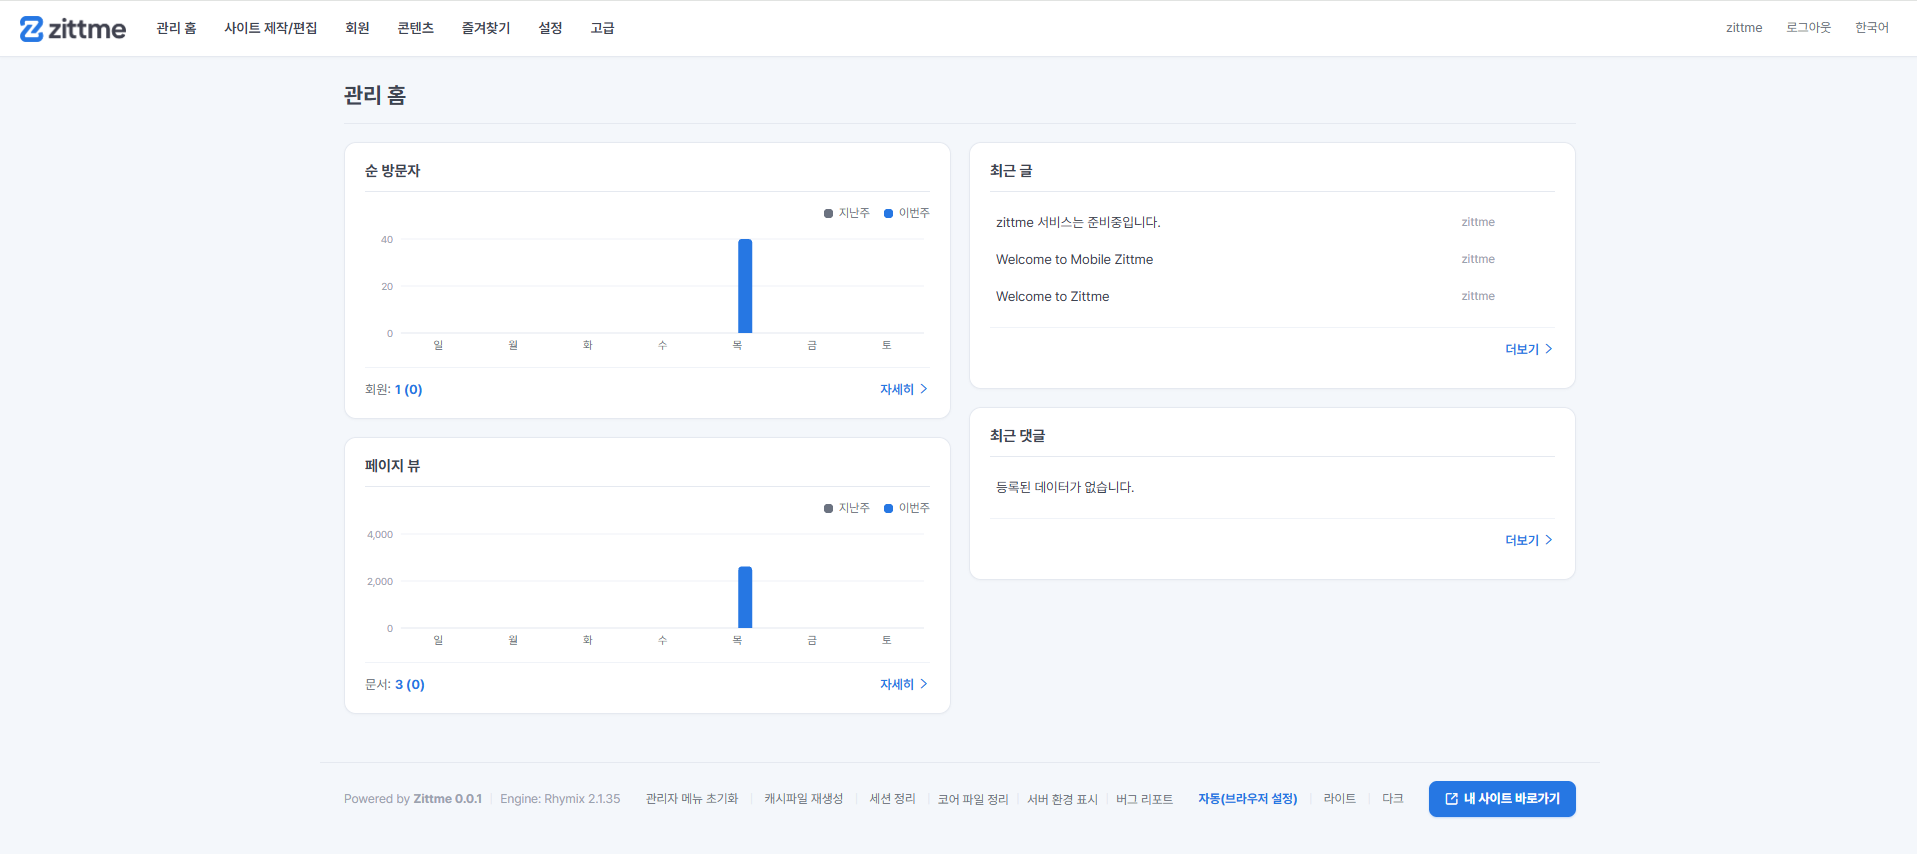Toggle 이번주 legend dot in 페이지 뷰 chart
Screen dimensions: 1917x854
pos(888,508)
